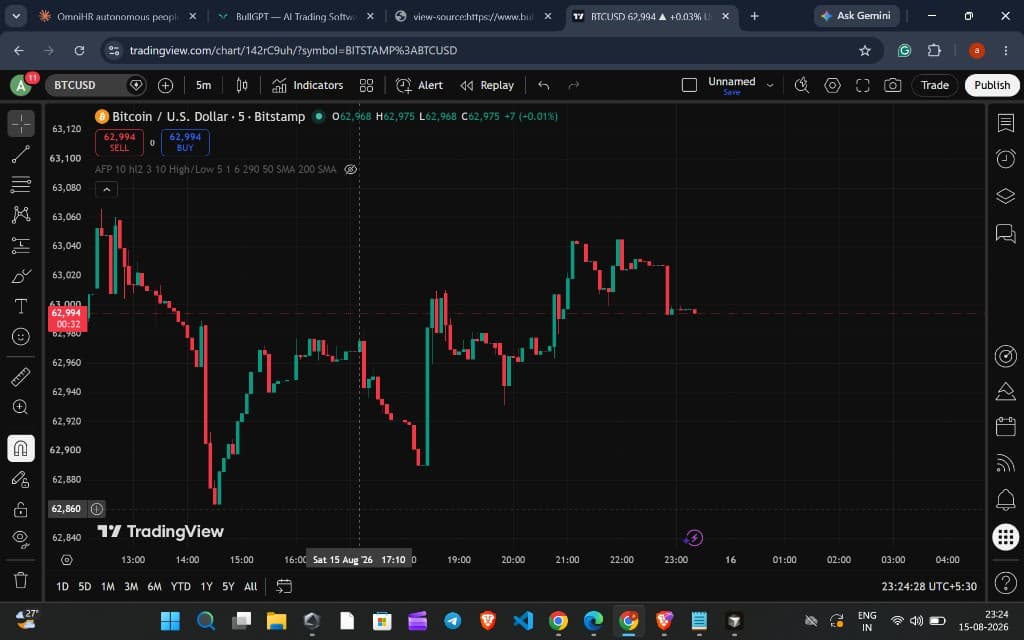The width and height of the screenshot is (1024, 640).
Task: Open the help center question mark
Action: [x=1006, y=582]
